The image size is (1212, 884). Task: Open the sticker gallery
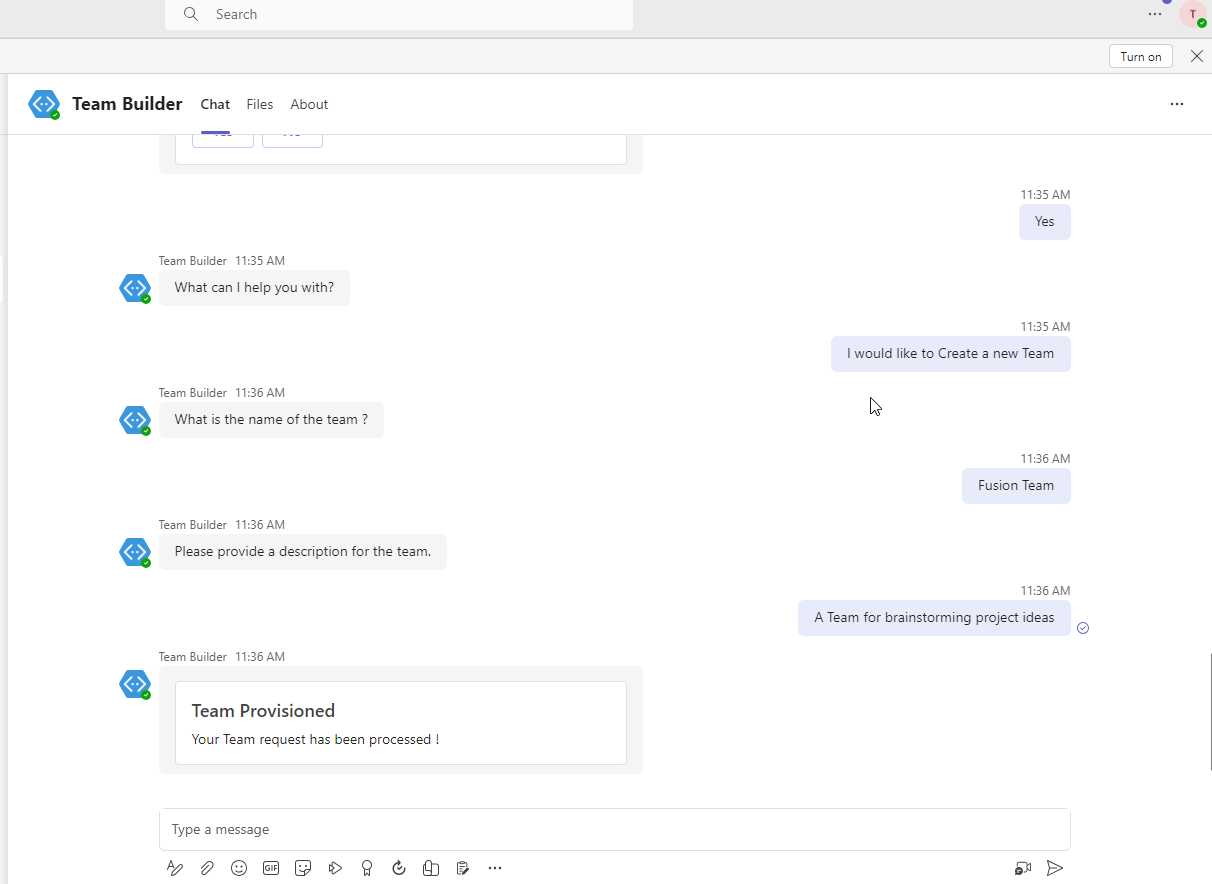[303, 868]
